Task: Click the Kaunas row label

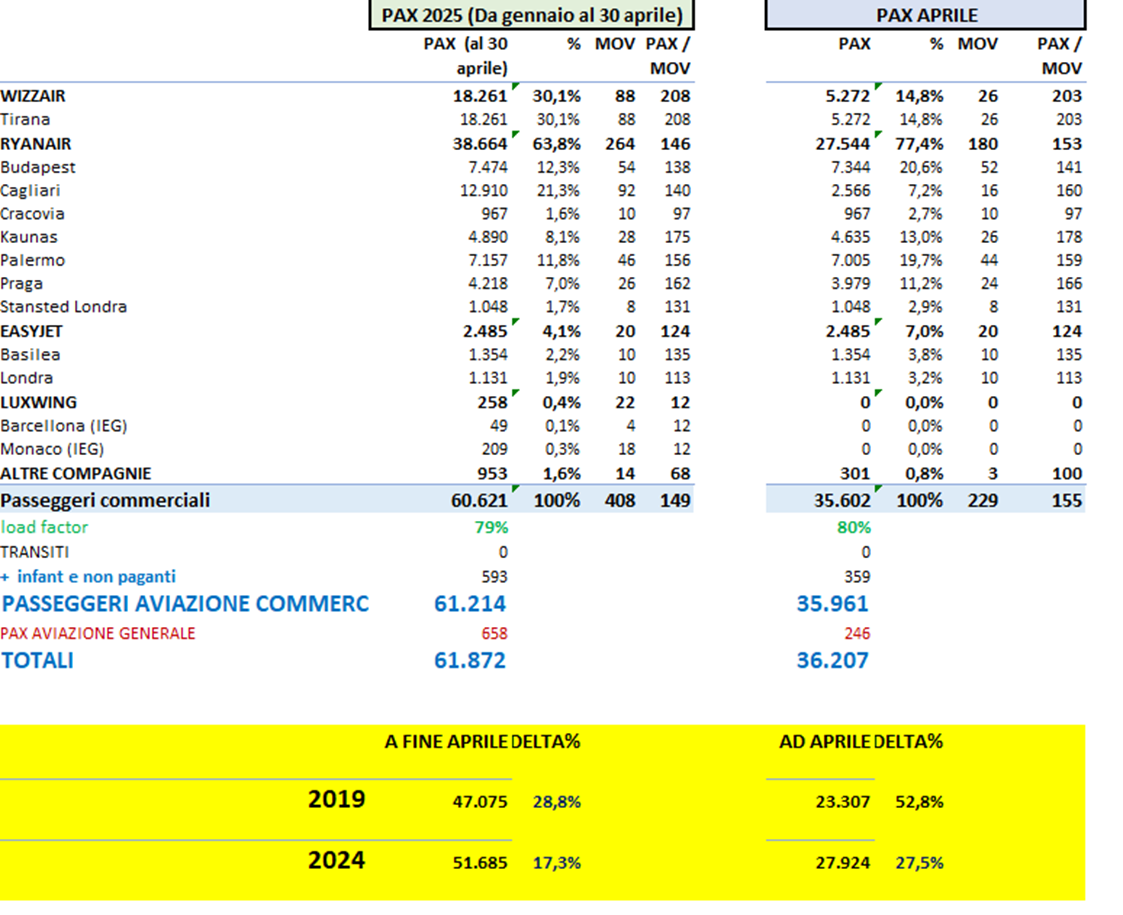Action: tap(29, 237)
